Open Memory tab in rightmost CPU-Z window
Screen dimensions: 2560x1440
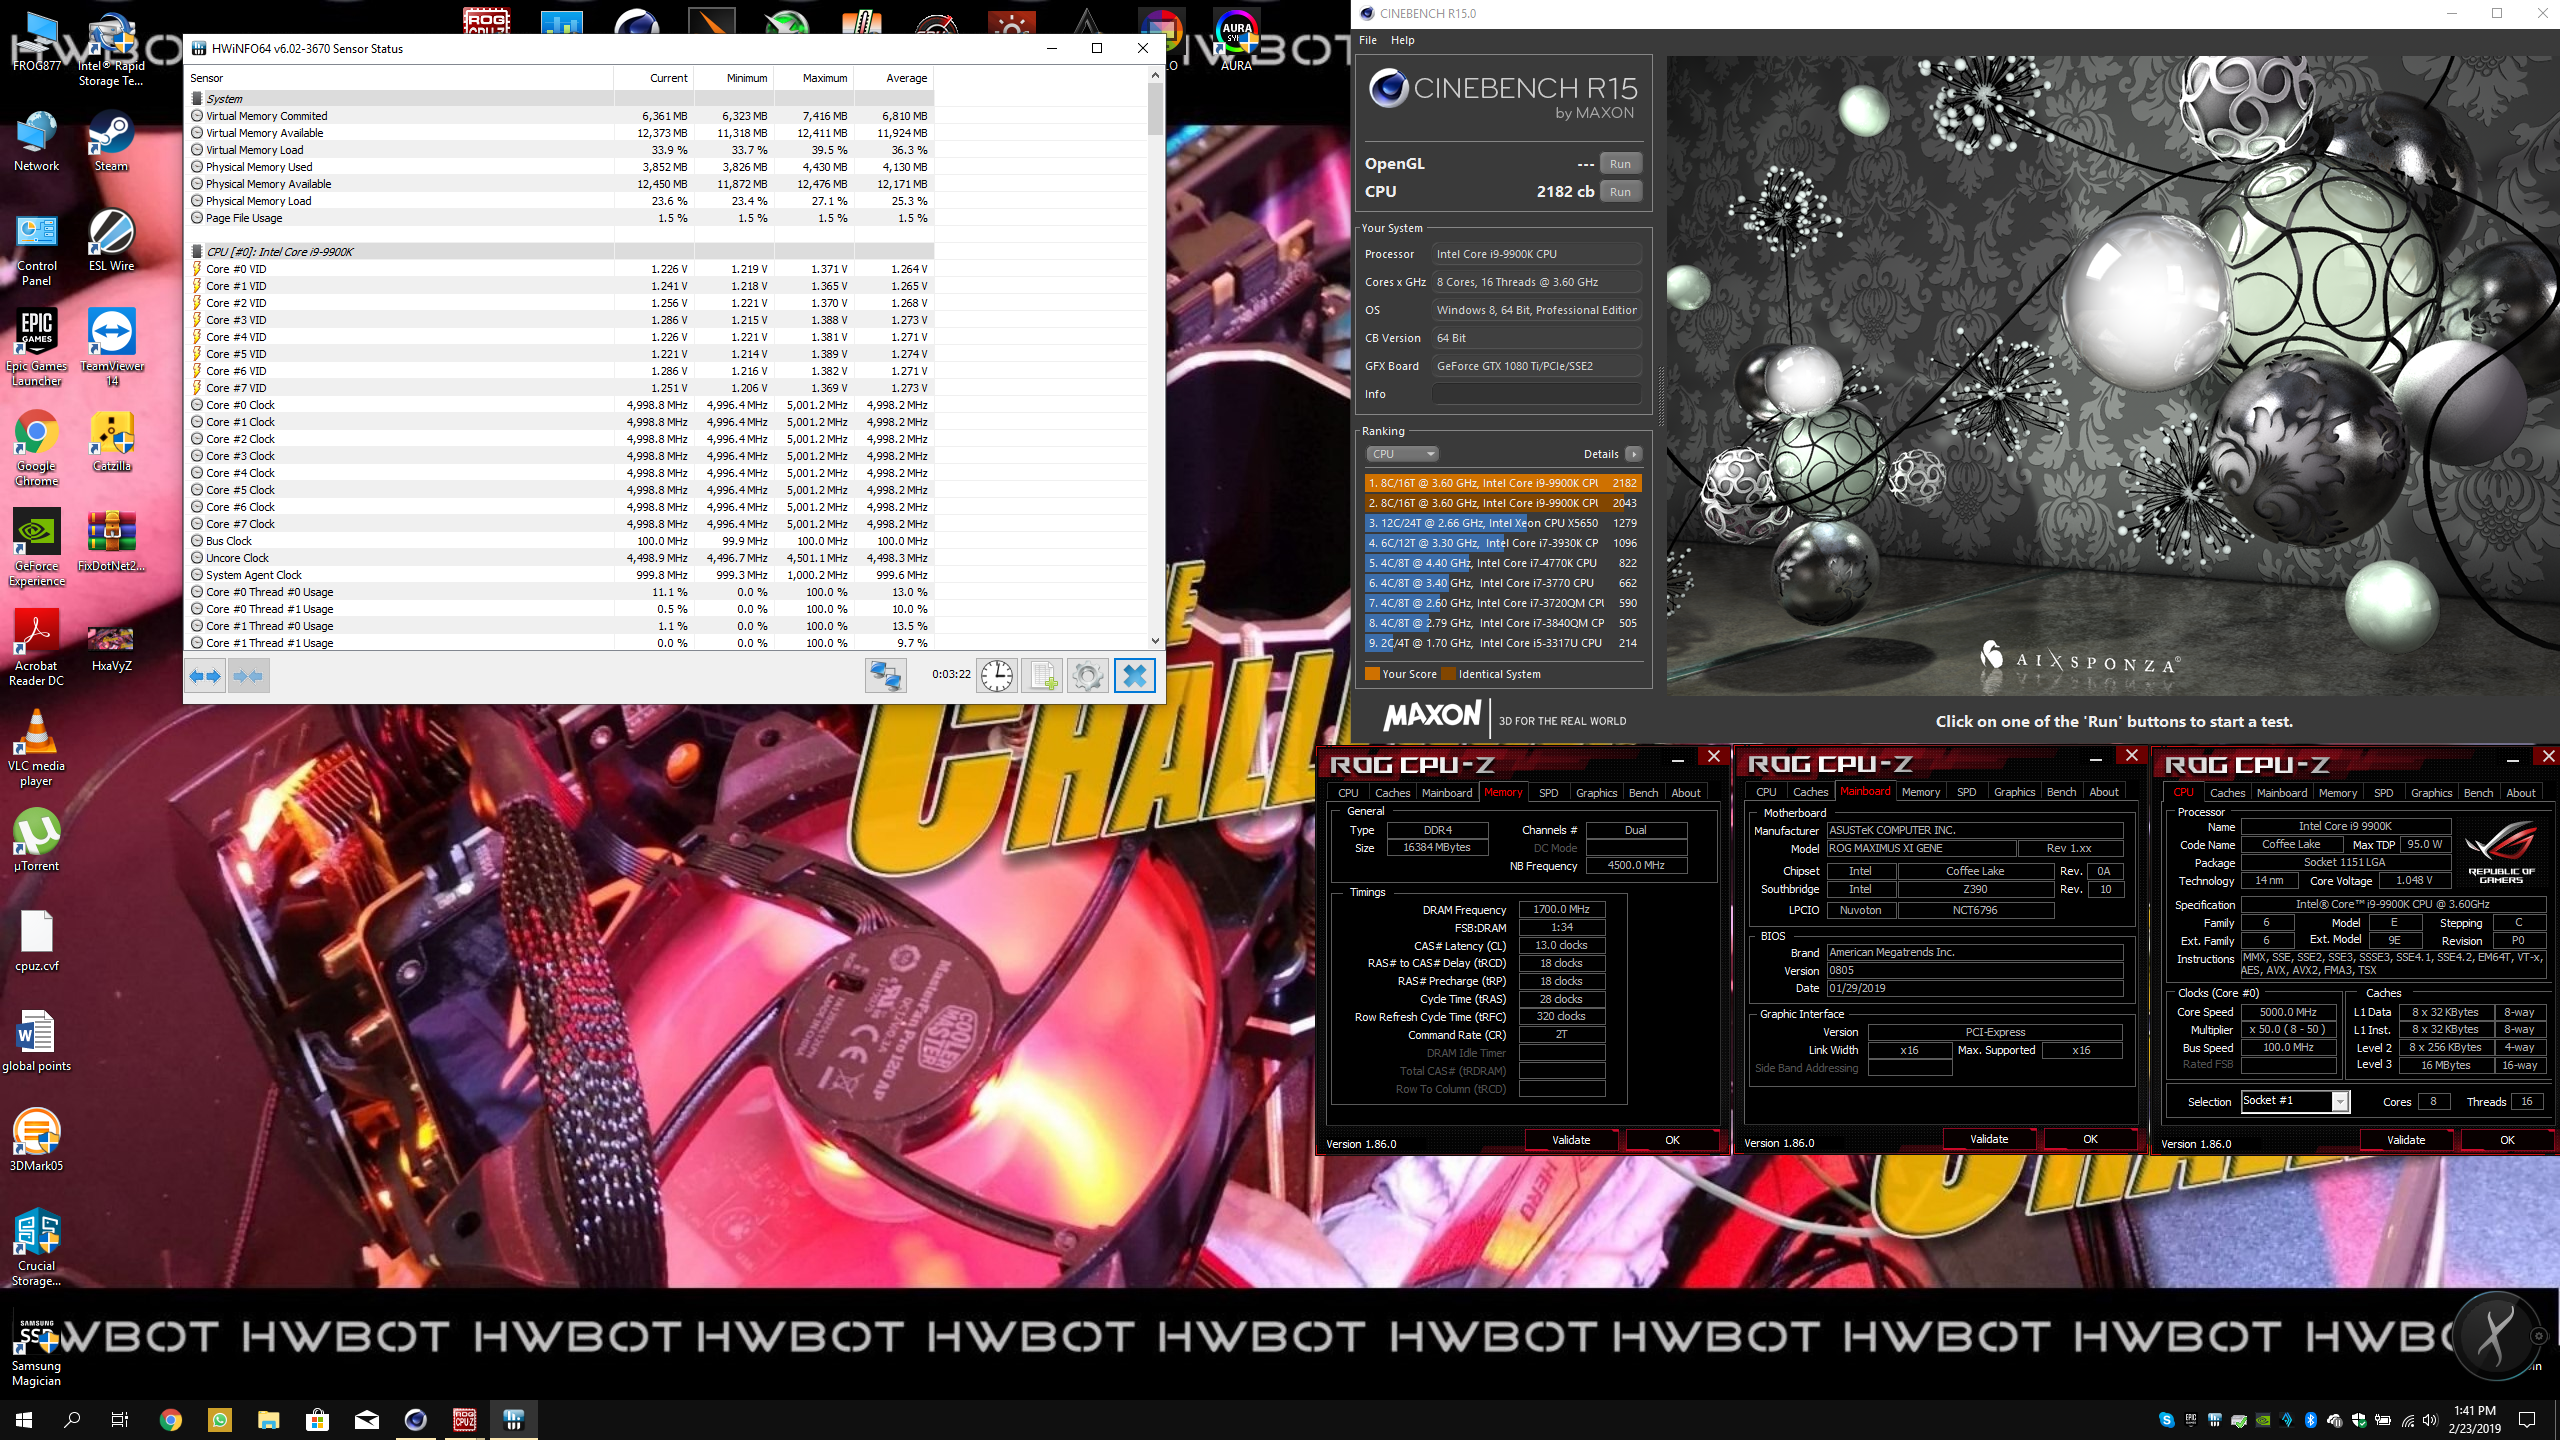point(2338,793)
